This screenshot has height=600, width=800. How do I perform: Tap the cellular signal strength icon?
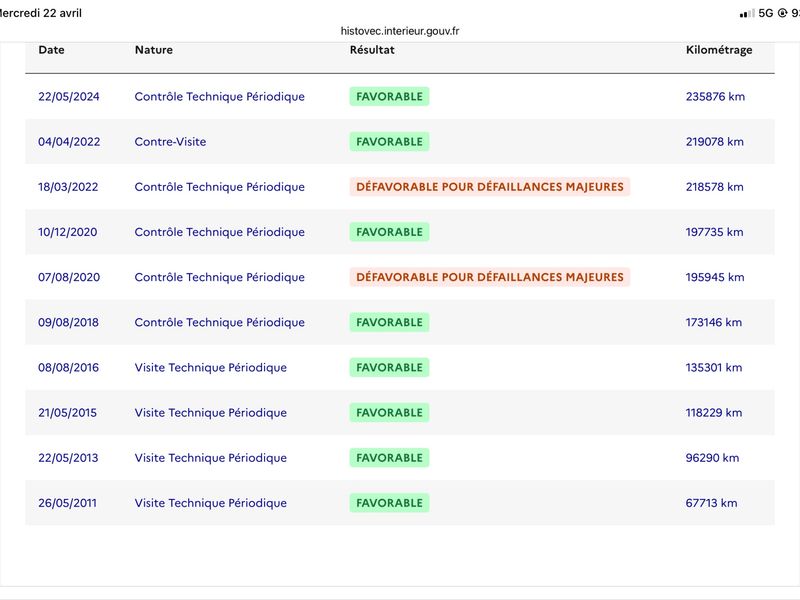tap(746, 14)
